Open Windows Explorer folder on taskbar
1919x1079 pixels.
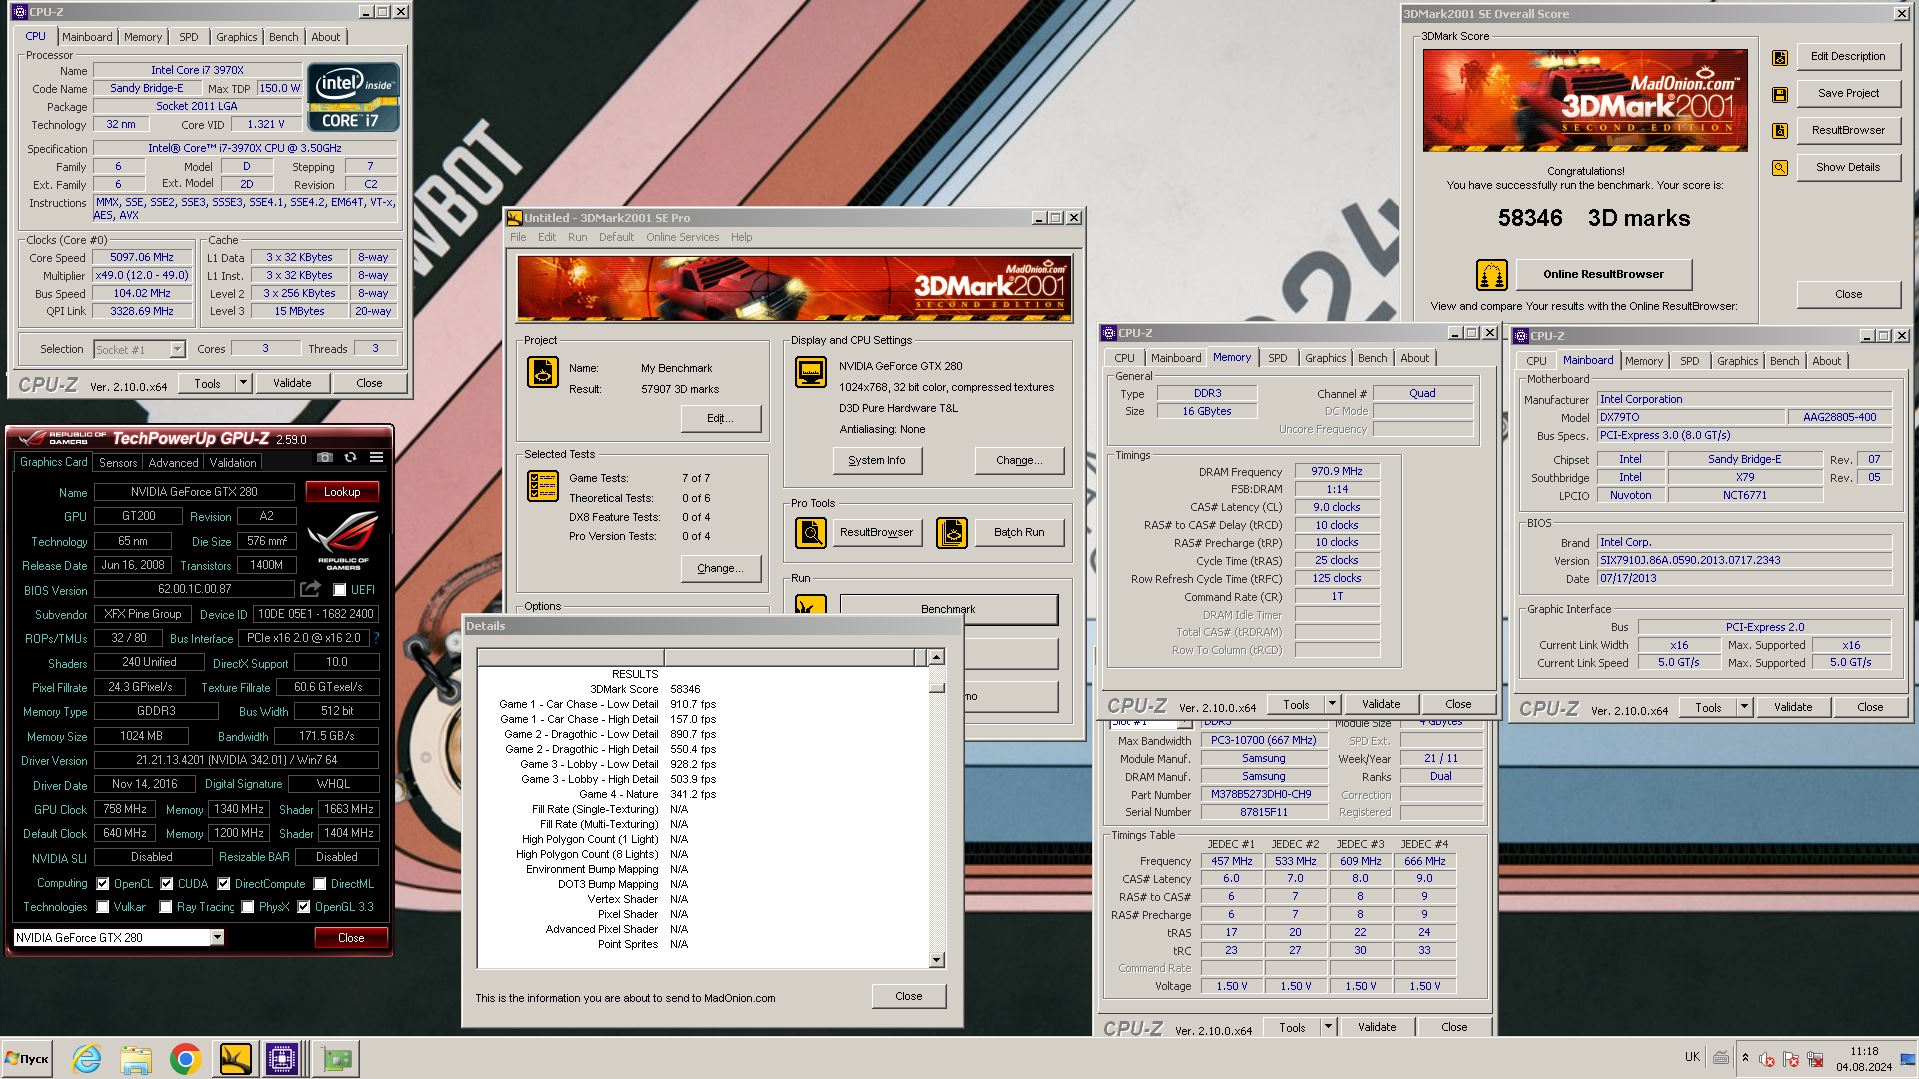[136, 1058]
